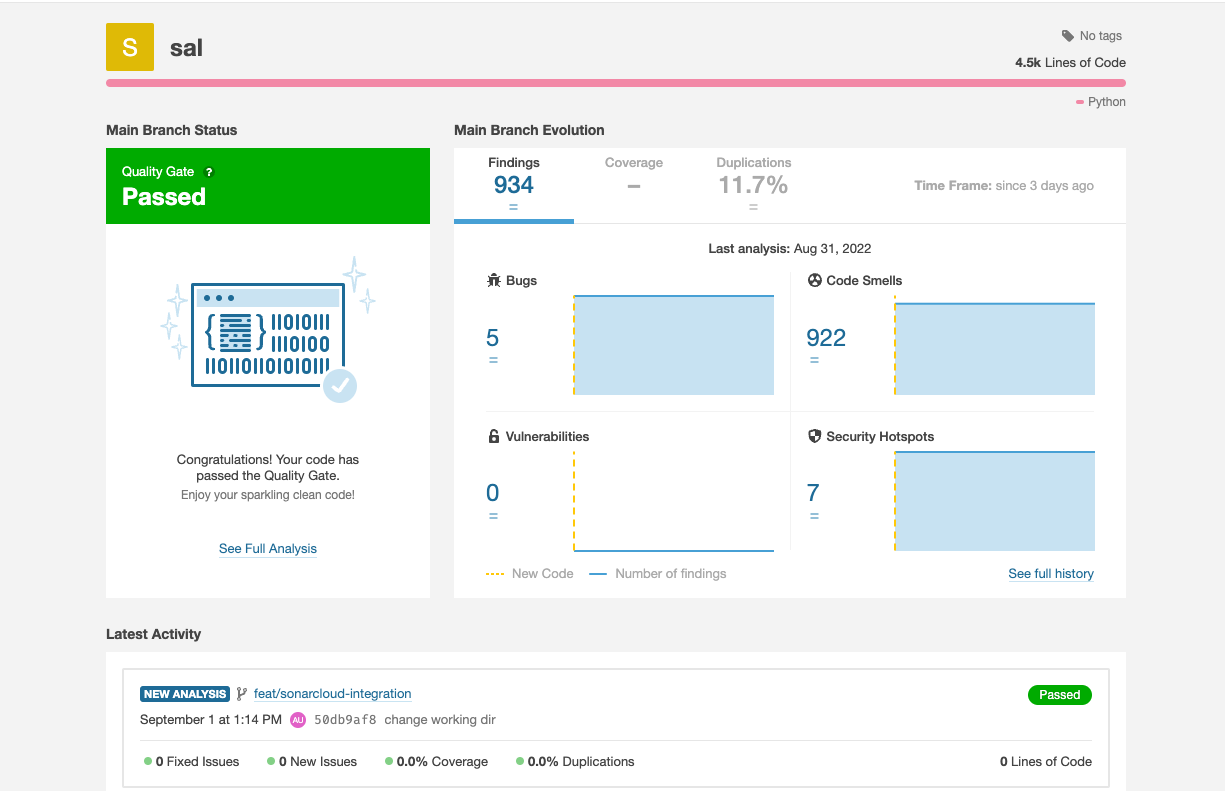
Task: Click the pink Python language bar
Action: click(616, 83)
